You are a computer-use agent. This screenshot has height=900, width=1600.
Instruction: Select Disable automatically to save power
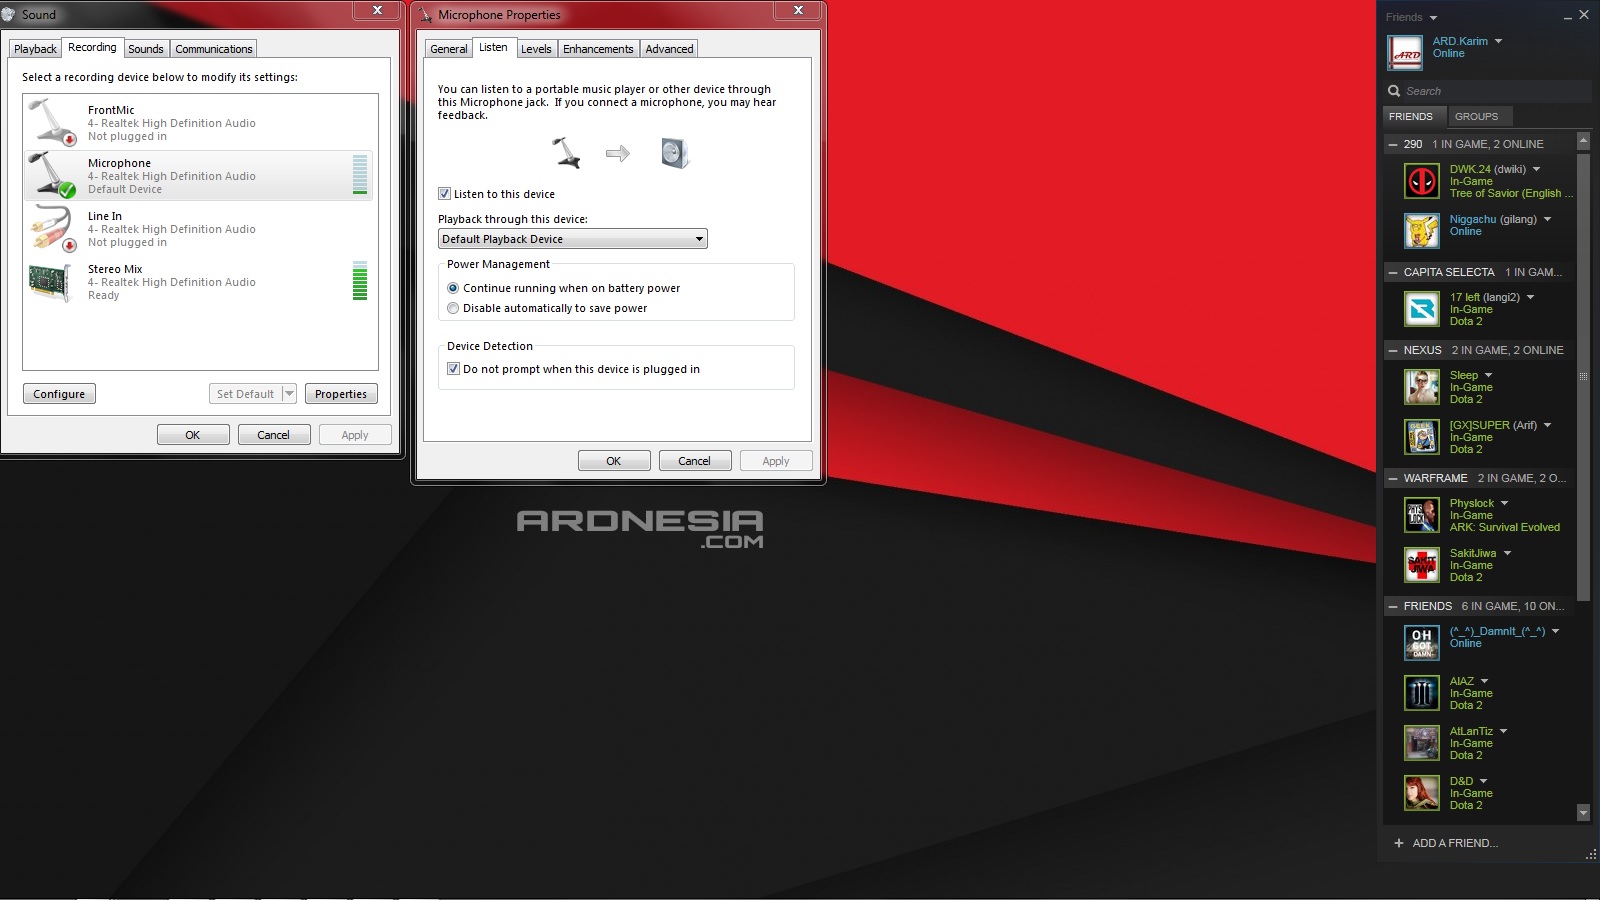(x=453, y=308)
